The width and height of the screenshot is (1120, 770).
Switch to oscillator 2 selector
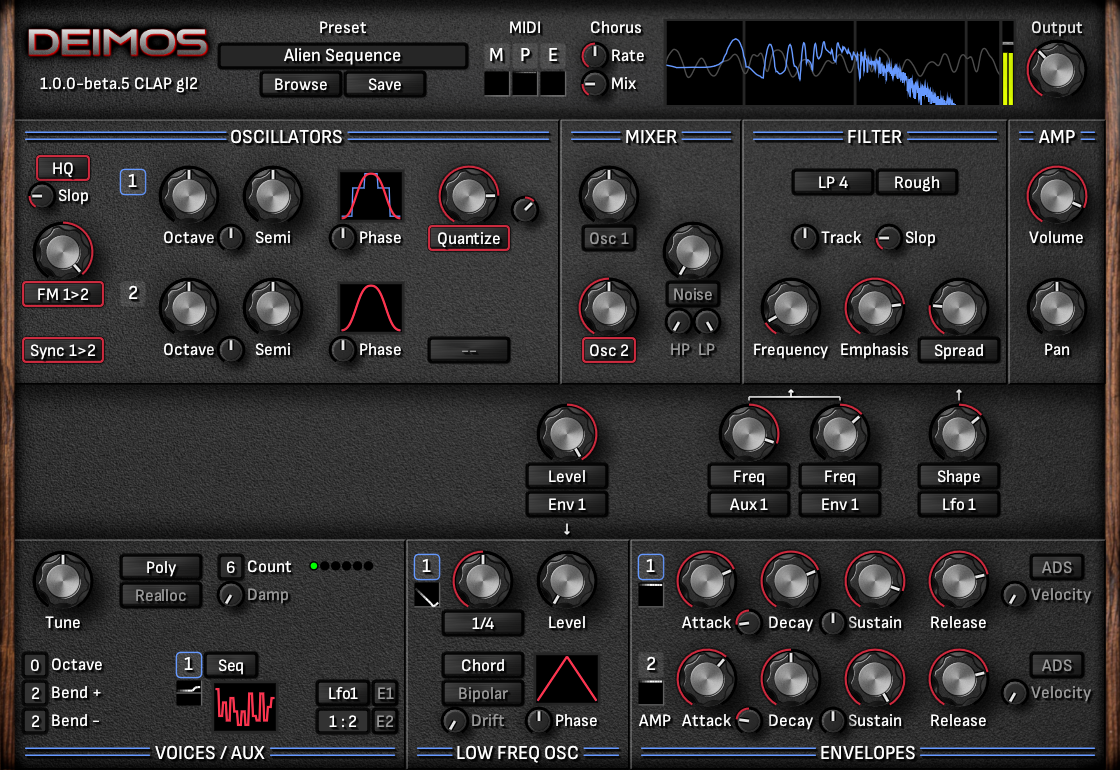(x=133, y=293)
